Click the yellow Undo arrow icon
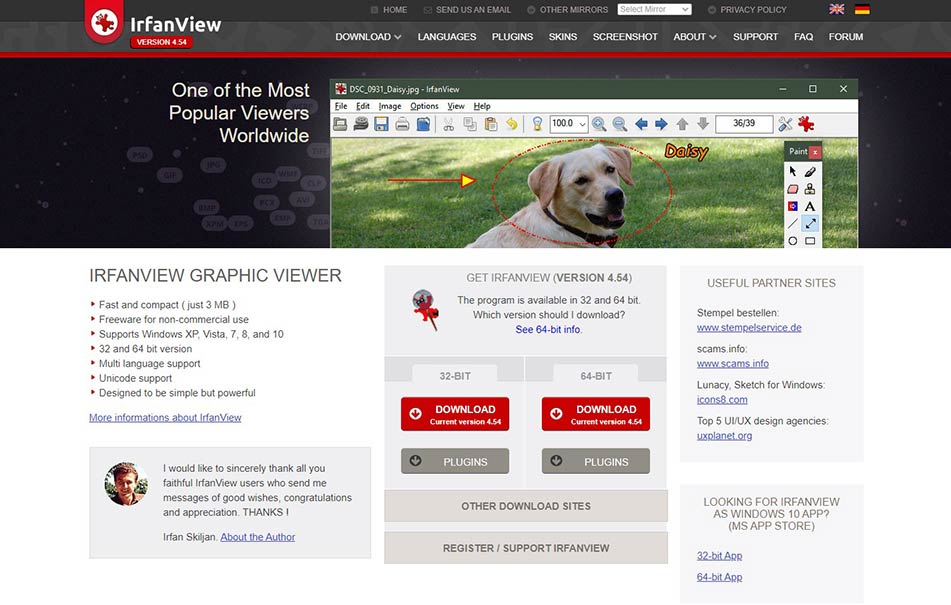This screenshot has height=605, width=951. [x=512, y=124]
